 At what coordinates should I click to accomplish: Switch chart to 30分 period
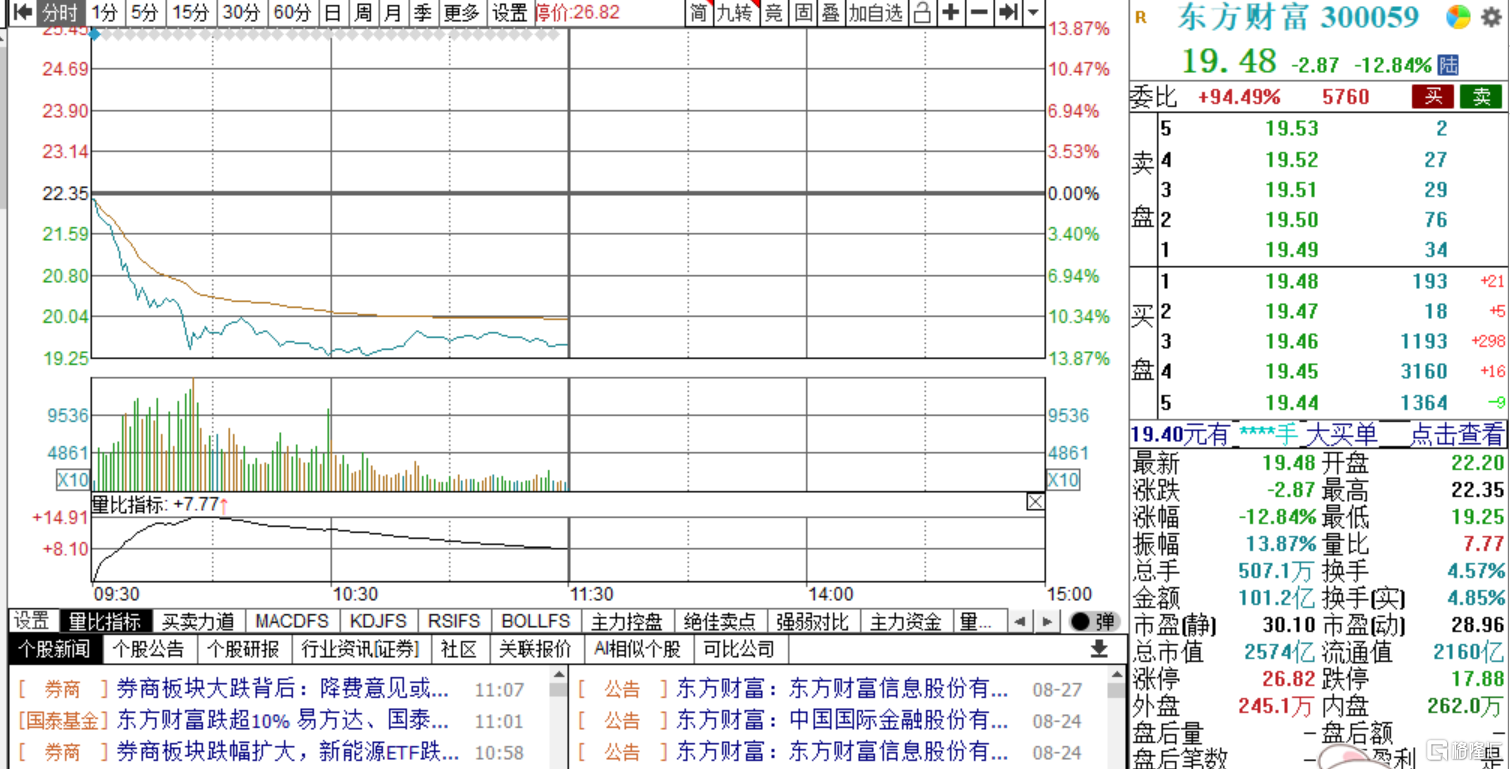[x=241, y=13]
